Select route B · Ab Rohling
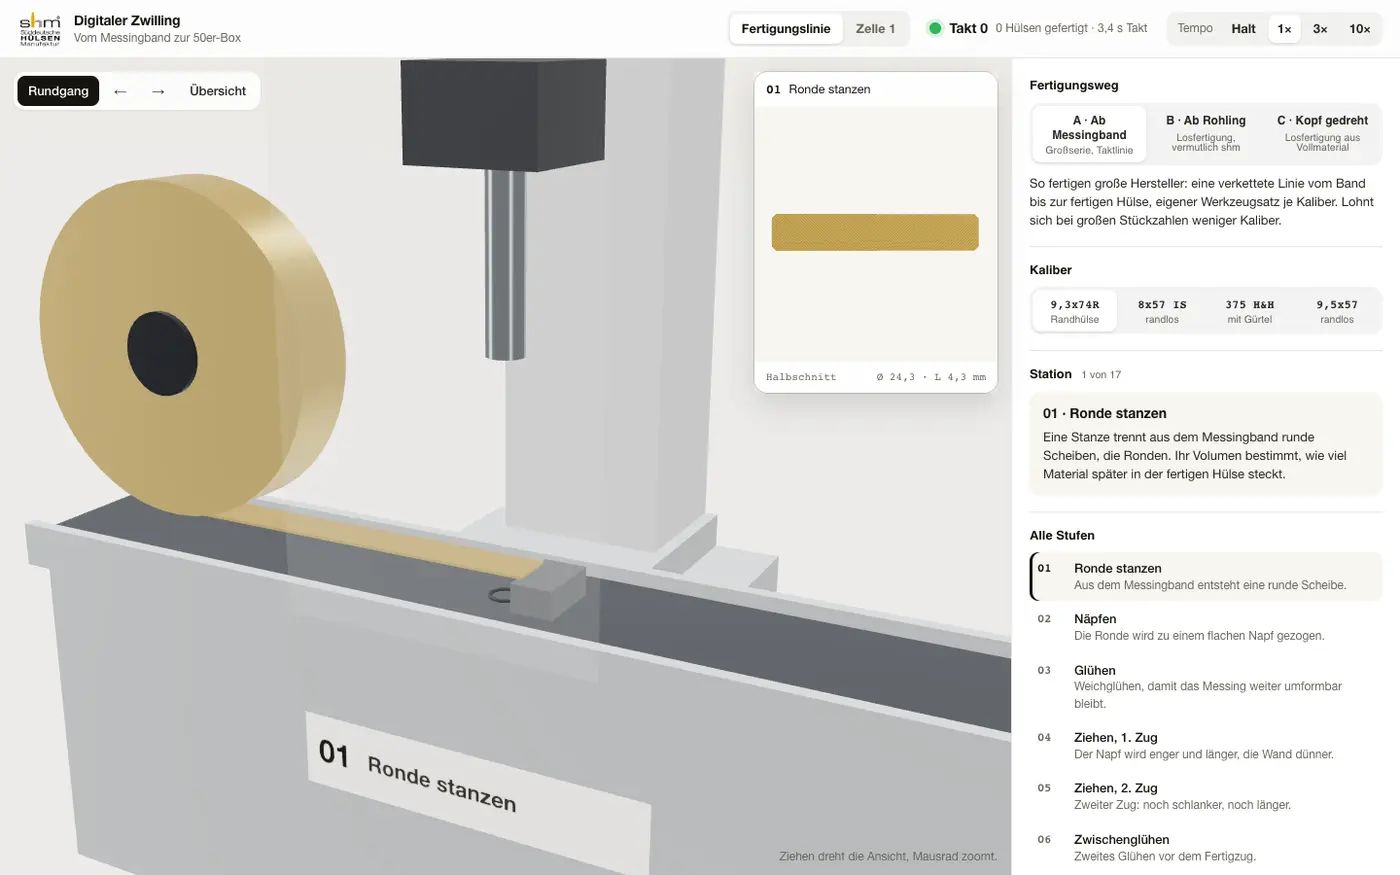 (x=1206, y=134)
